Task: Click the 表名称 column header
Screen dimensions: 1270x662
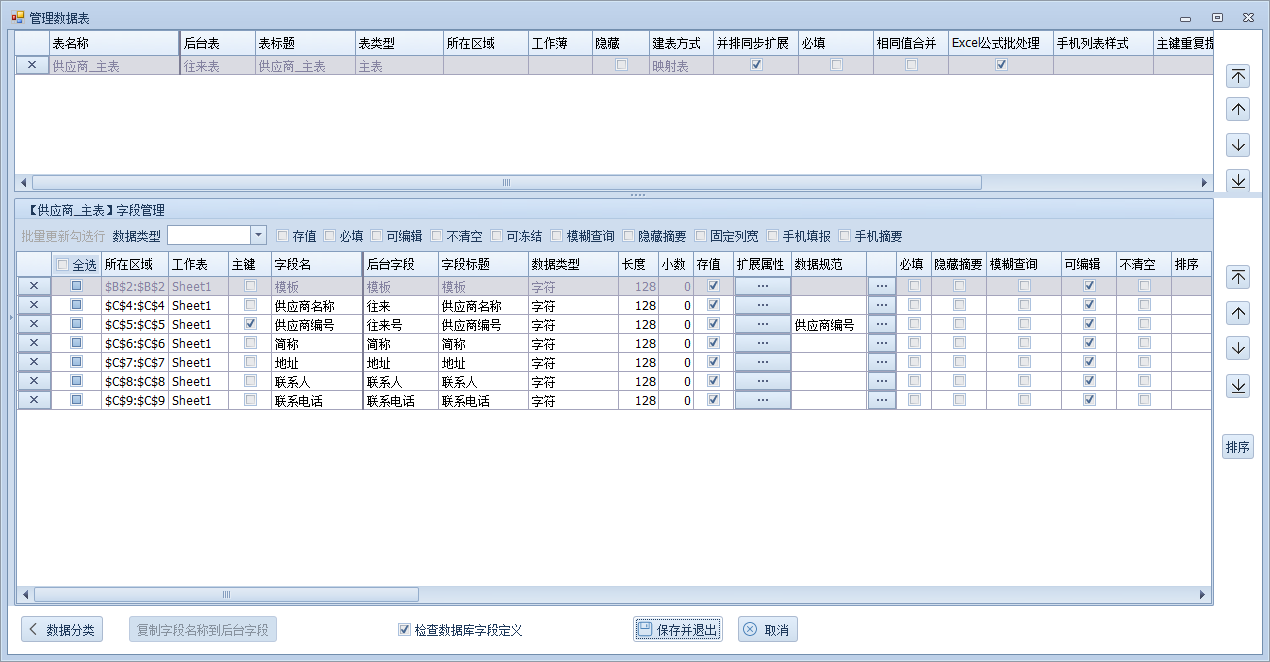Action: pyautogui.click(x=113, y=44)
